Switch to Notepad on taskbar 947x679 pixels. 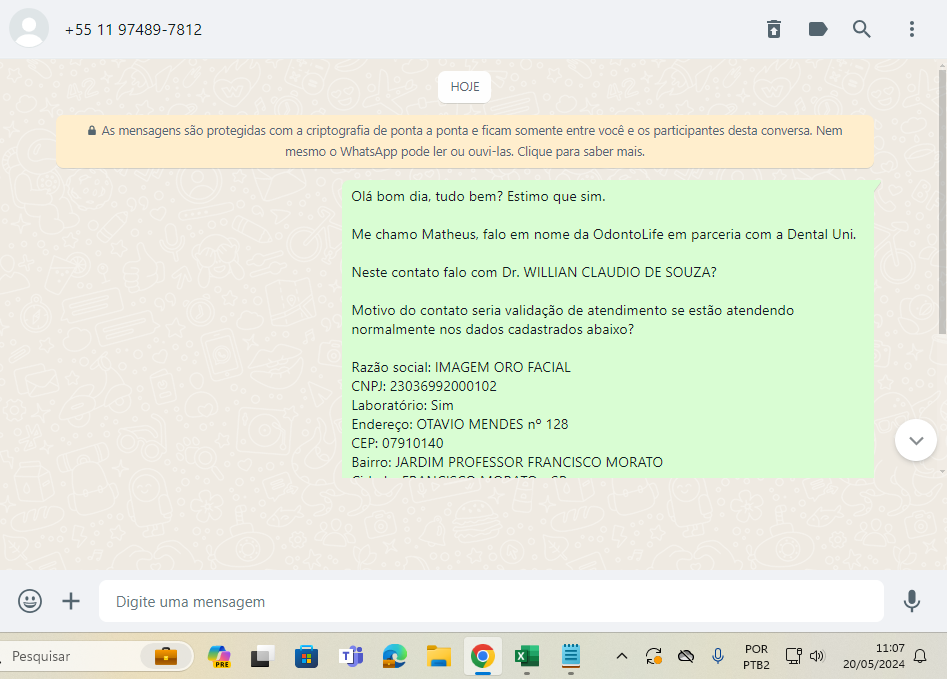[571, 656]
